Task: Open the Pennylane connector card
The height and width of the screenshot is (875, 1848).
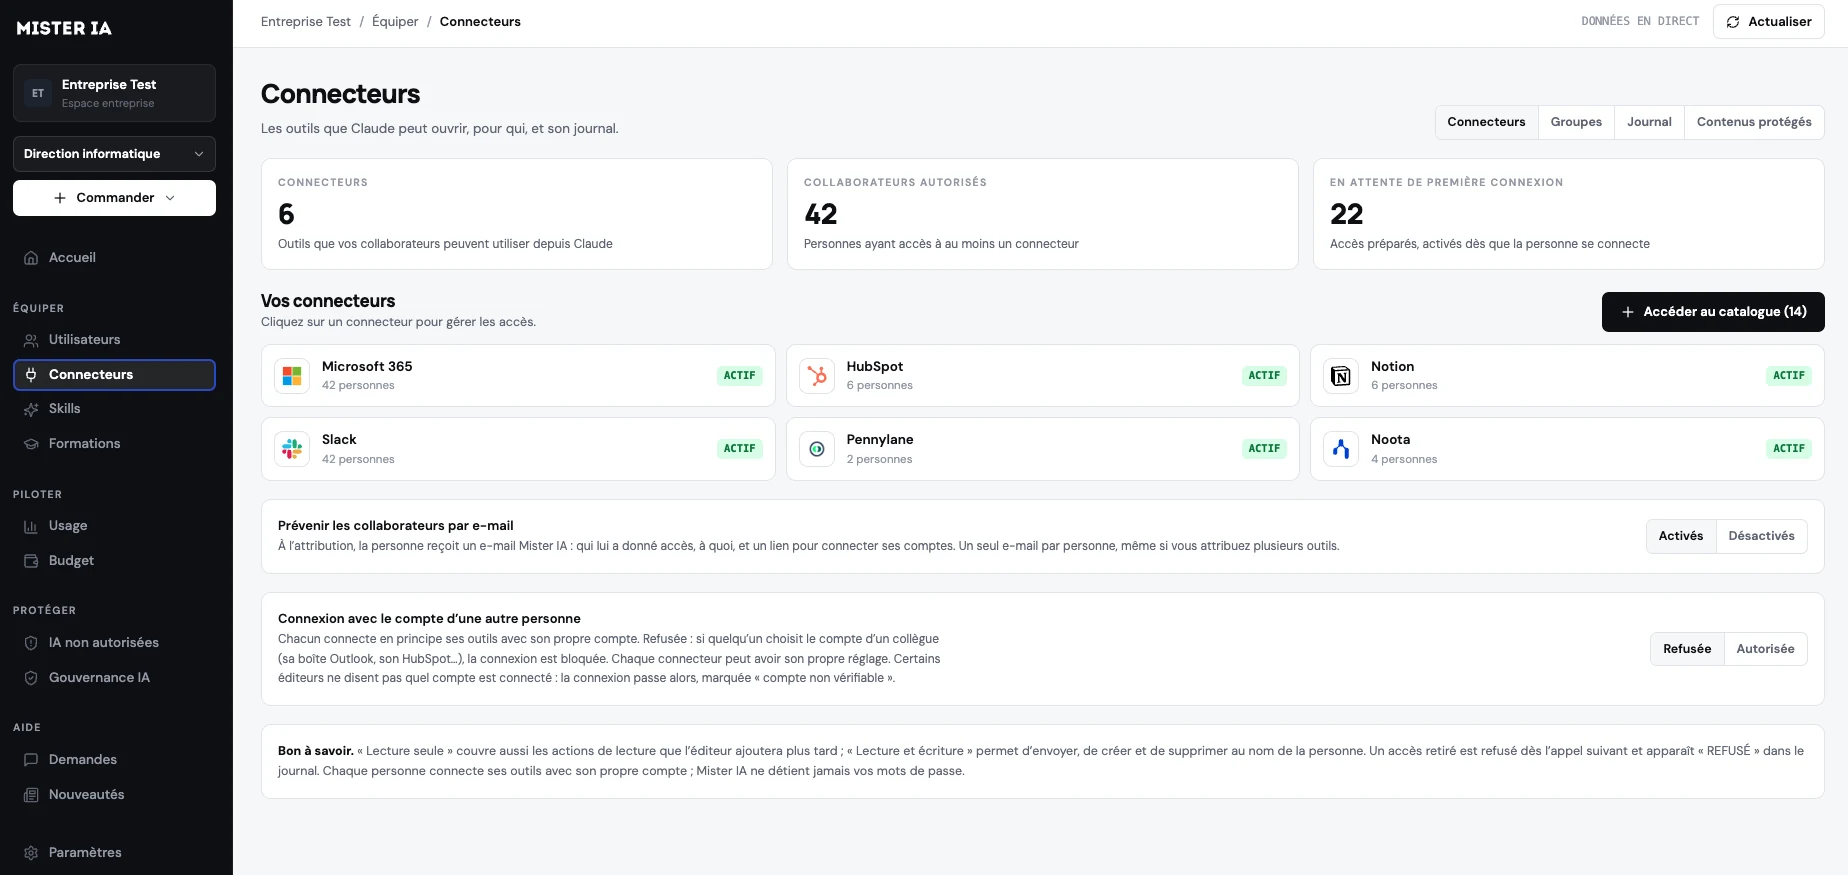Action: click(x=1042, y=449)
